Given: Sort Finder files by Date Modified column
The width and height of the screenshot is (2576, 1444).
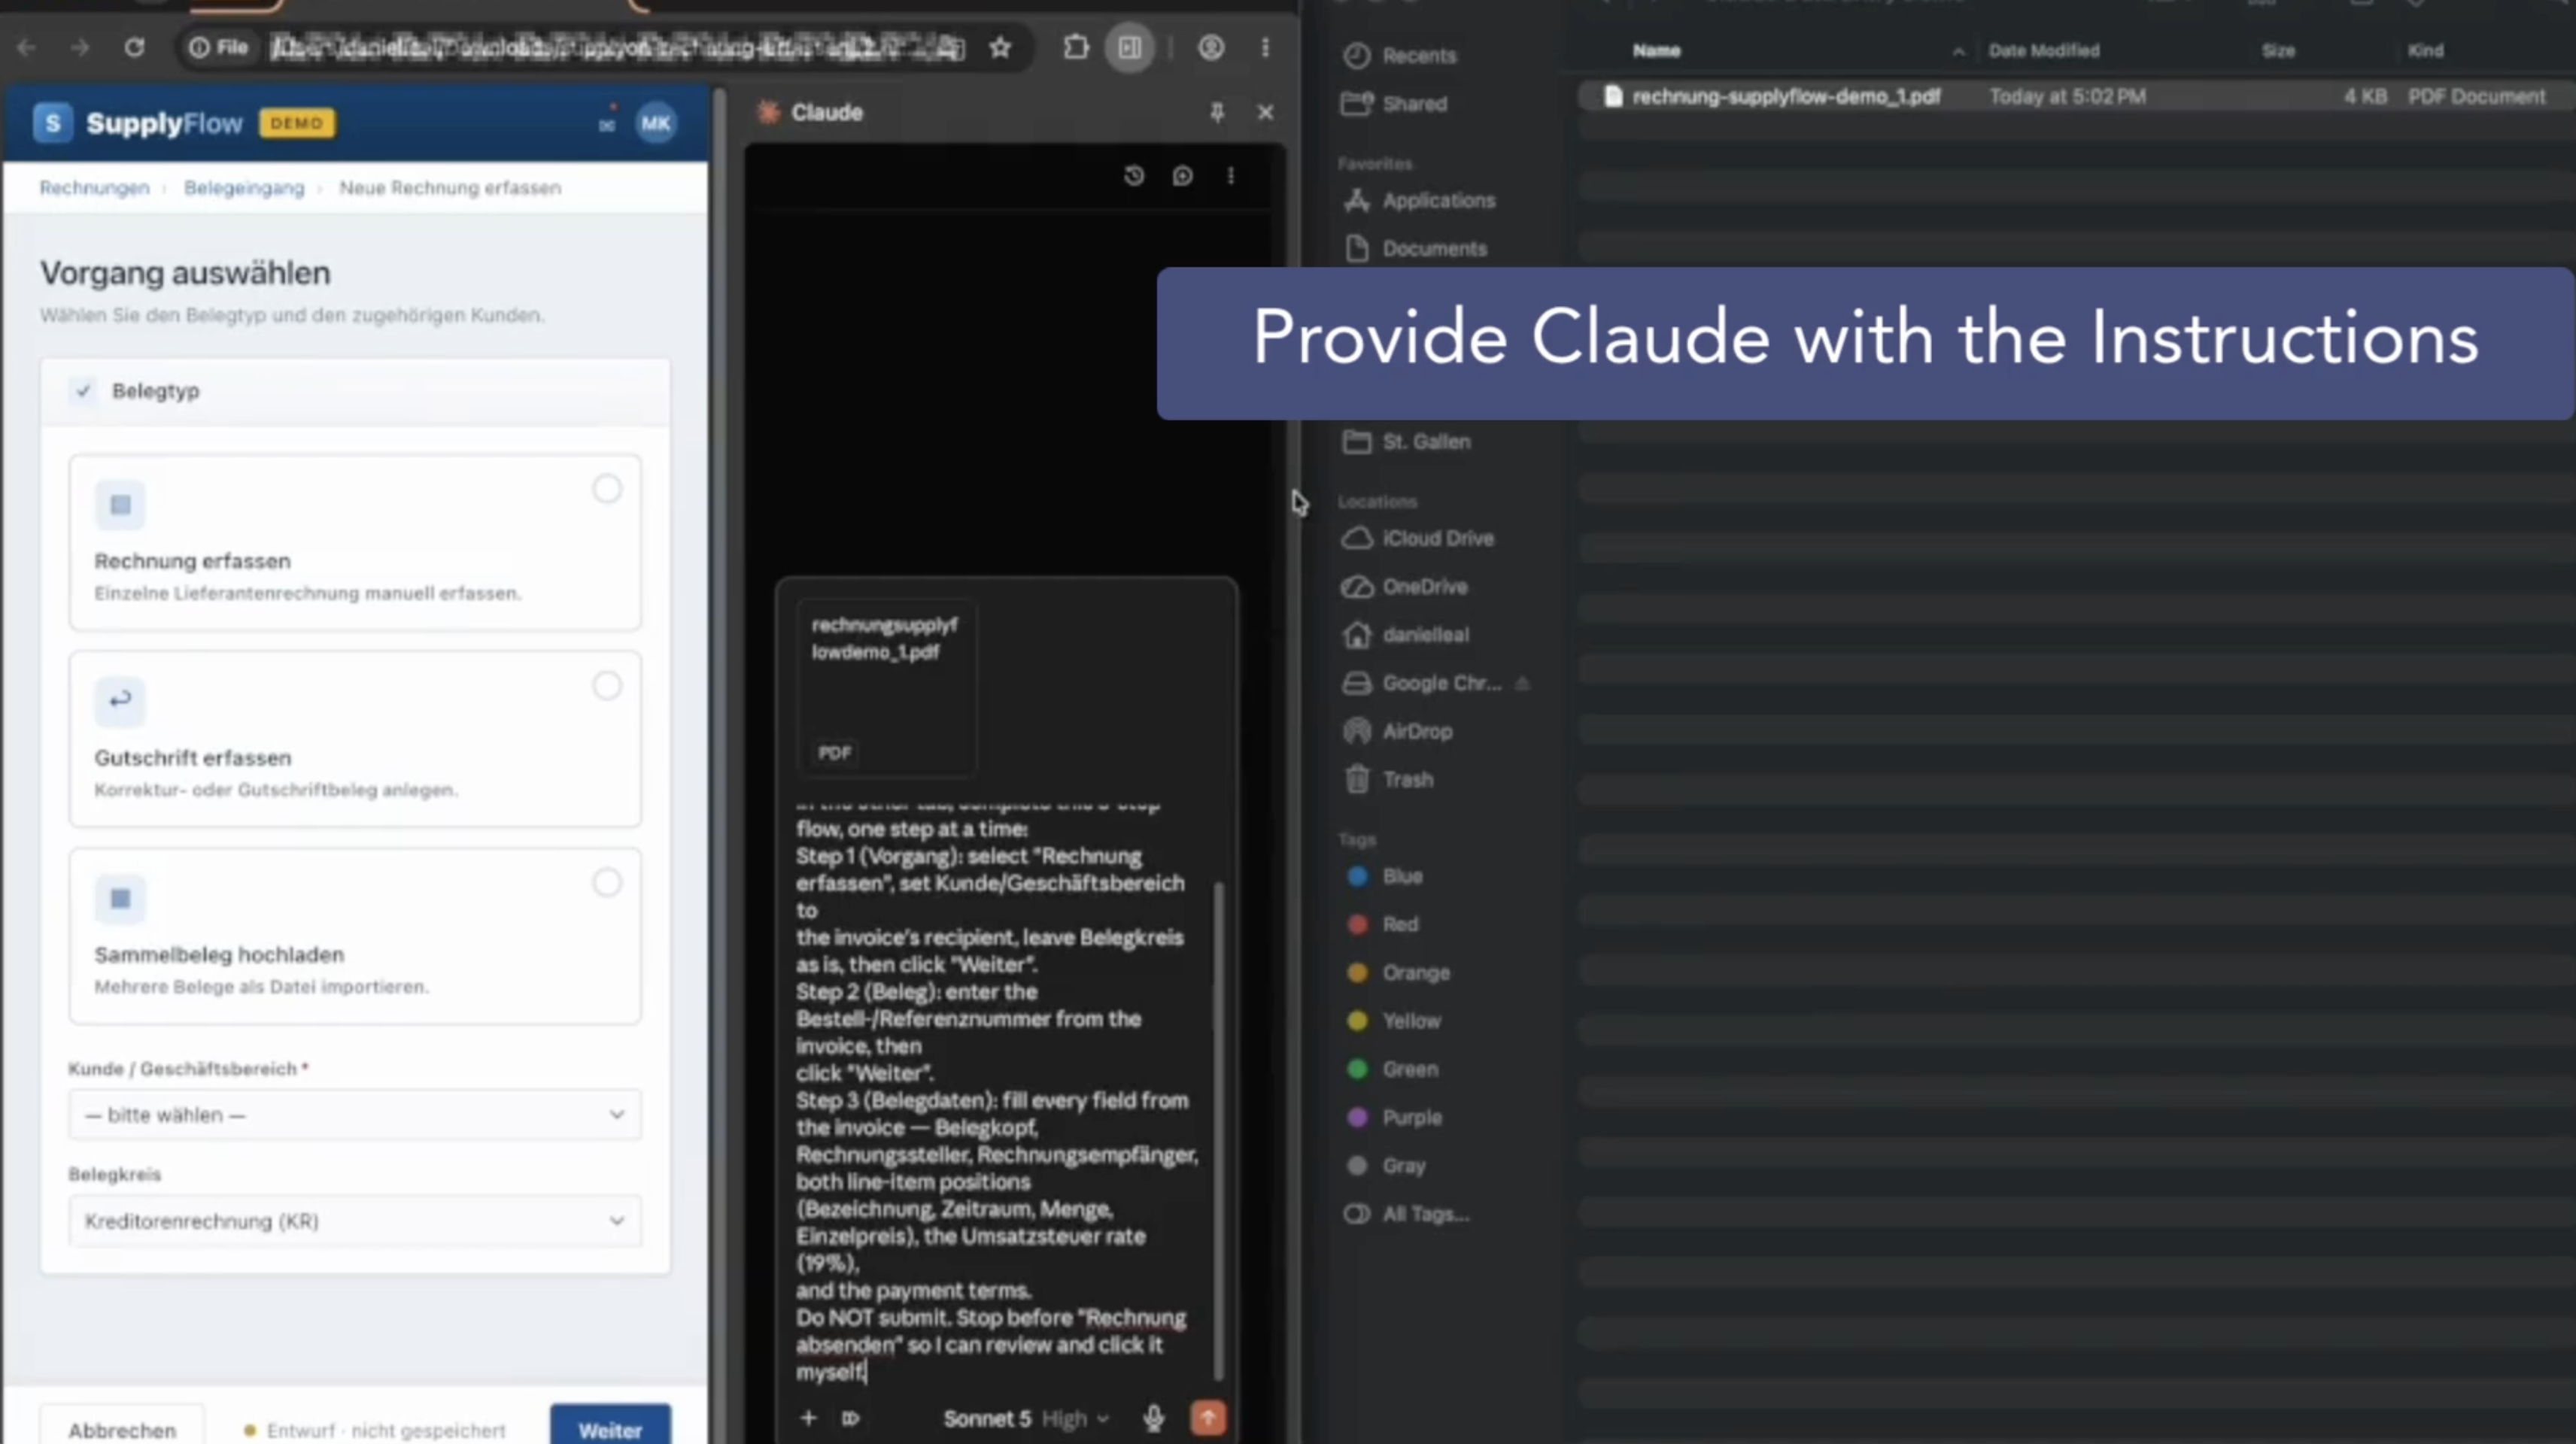Looking at the screenshot, I should 2044,51.
